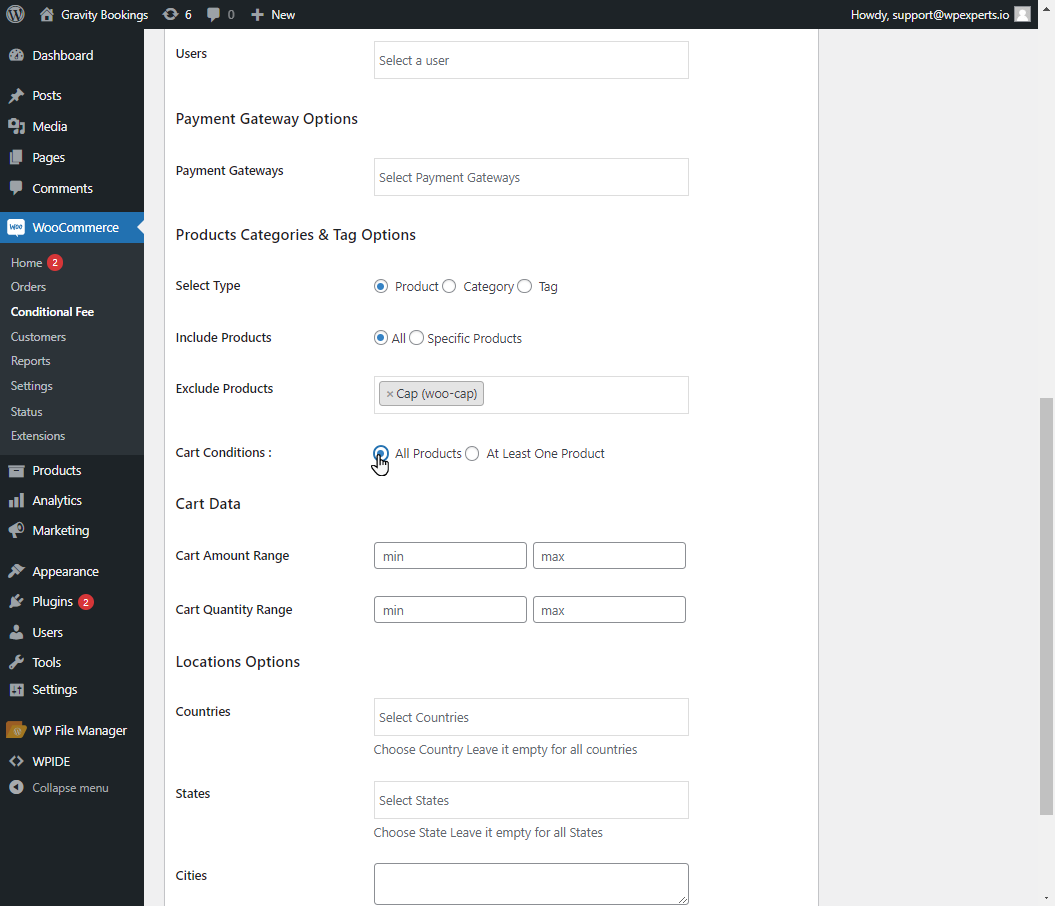The height and width of the screenshot is (906, 1055).
Task: Click the WPIDE code brackets icon
Action: 17,761
